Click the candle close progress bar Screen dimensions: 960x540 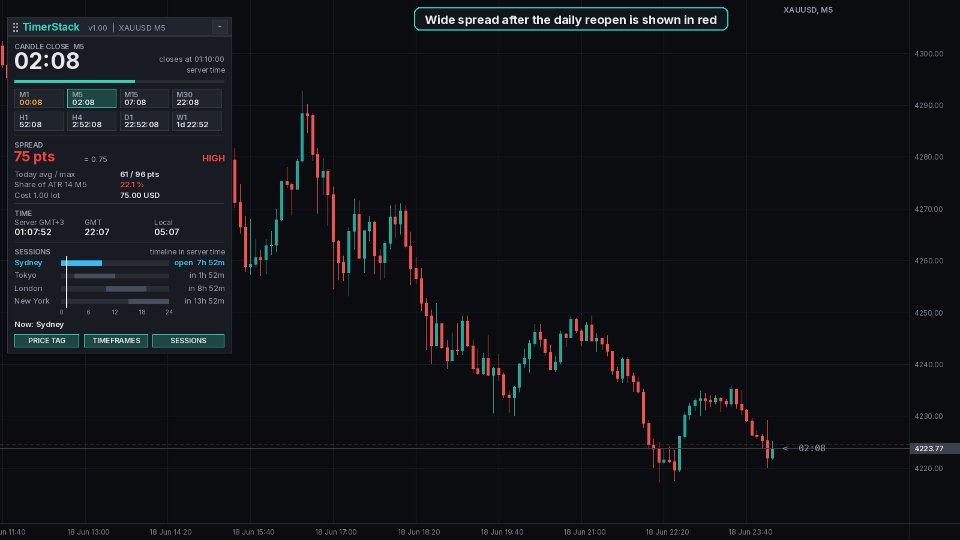coord(119,81)
